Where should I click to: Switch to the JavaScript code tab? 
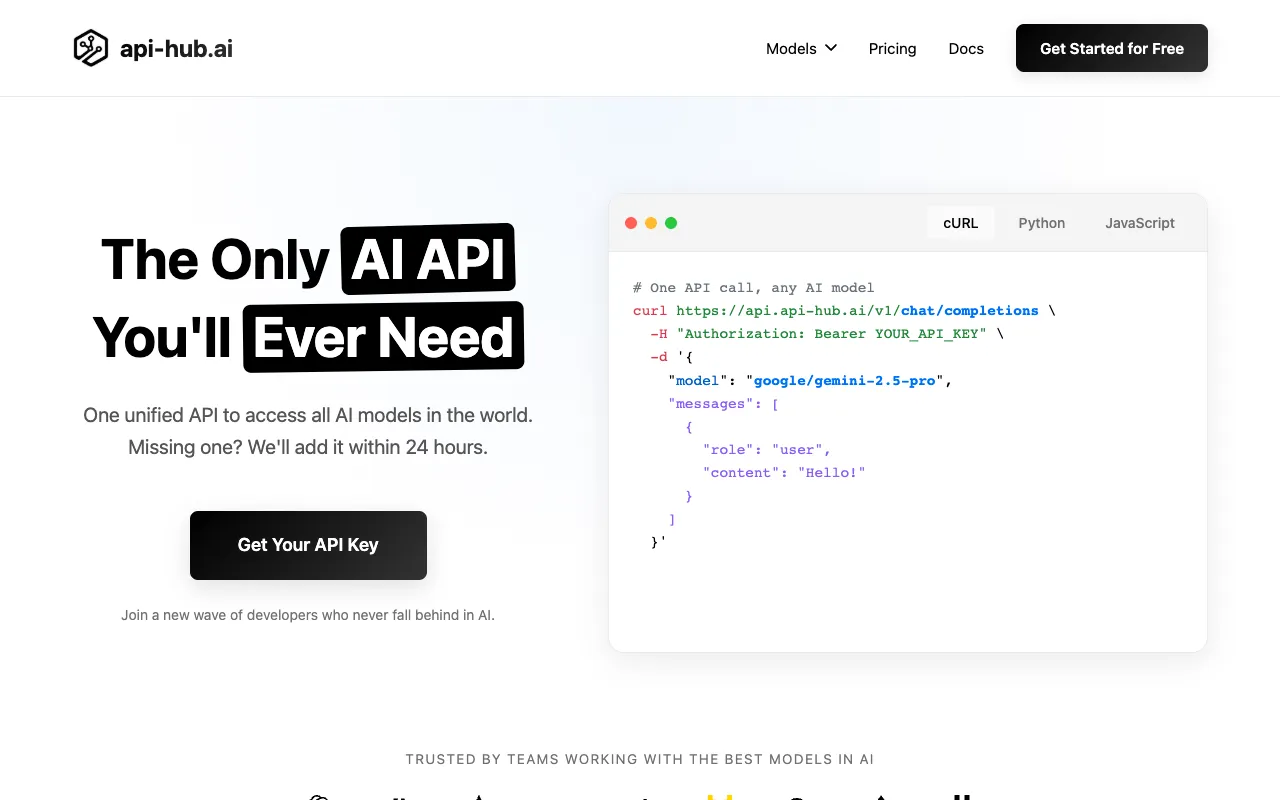(1140, 223)
